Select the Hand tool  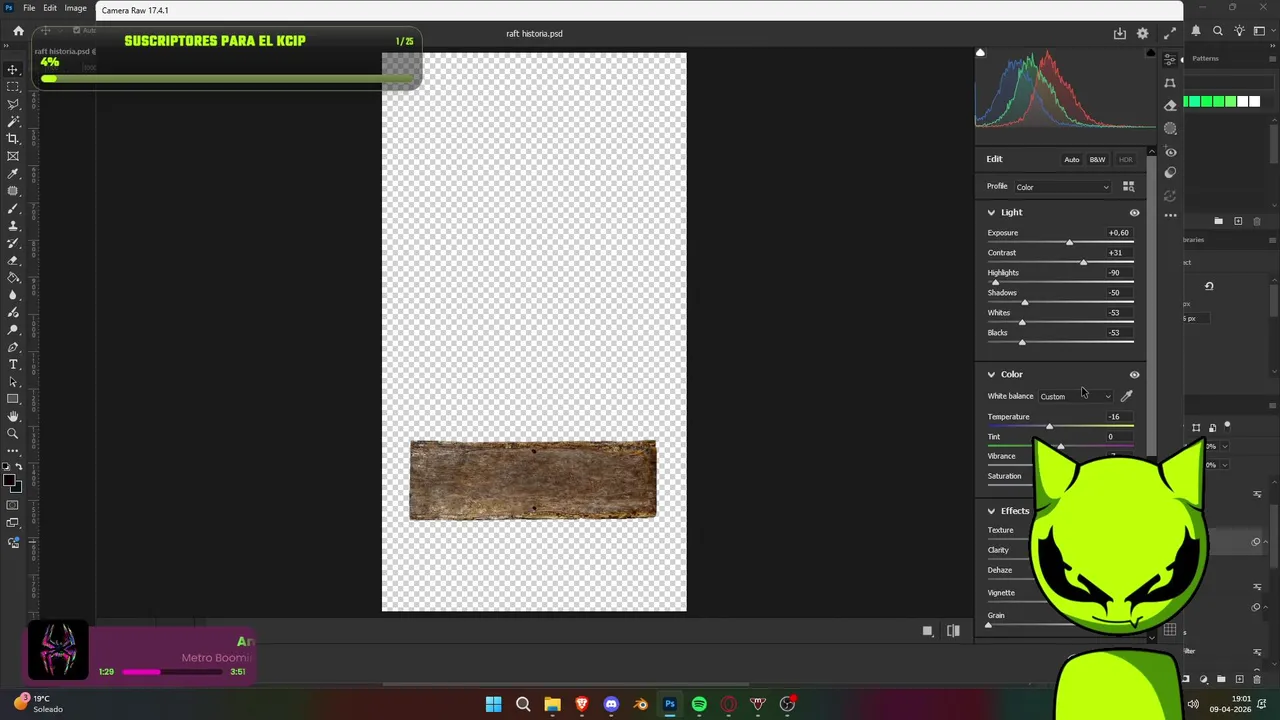13,416
